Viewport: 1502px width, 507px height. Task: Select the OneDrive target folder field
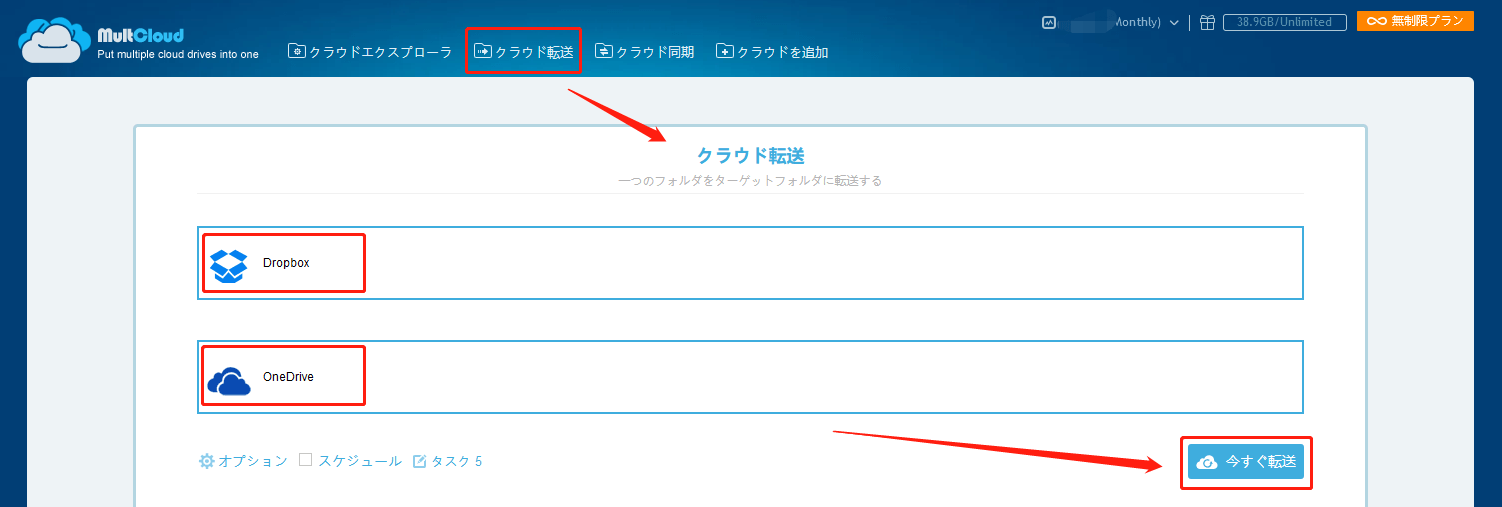point(750,377)
